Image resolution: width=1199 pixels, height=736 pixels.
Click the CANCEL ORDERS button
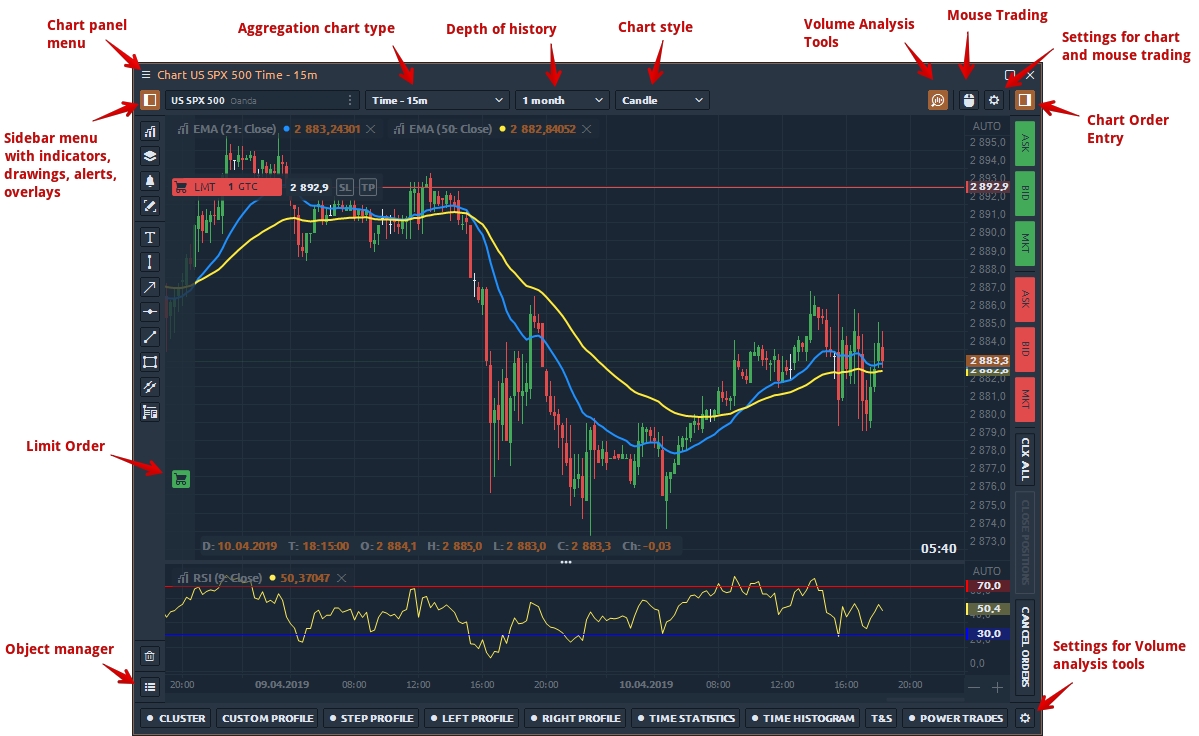click(1024, 646)
